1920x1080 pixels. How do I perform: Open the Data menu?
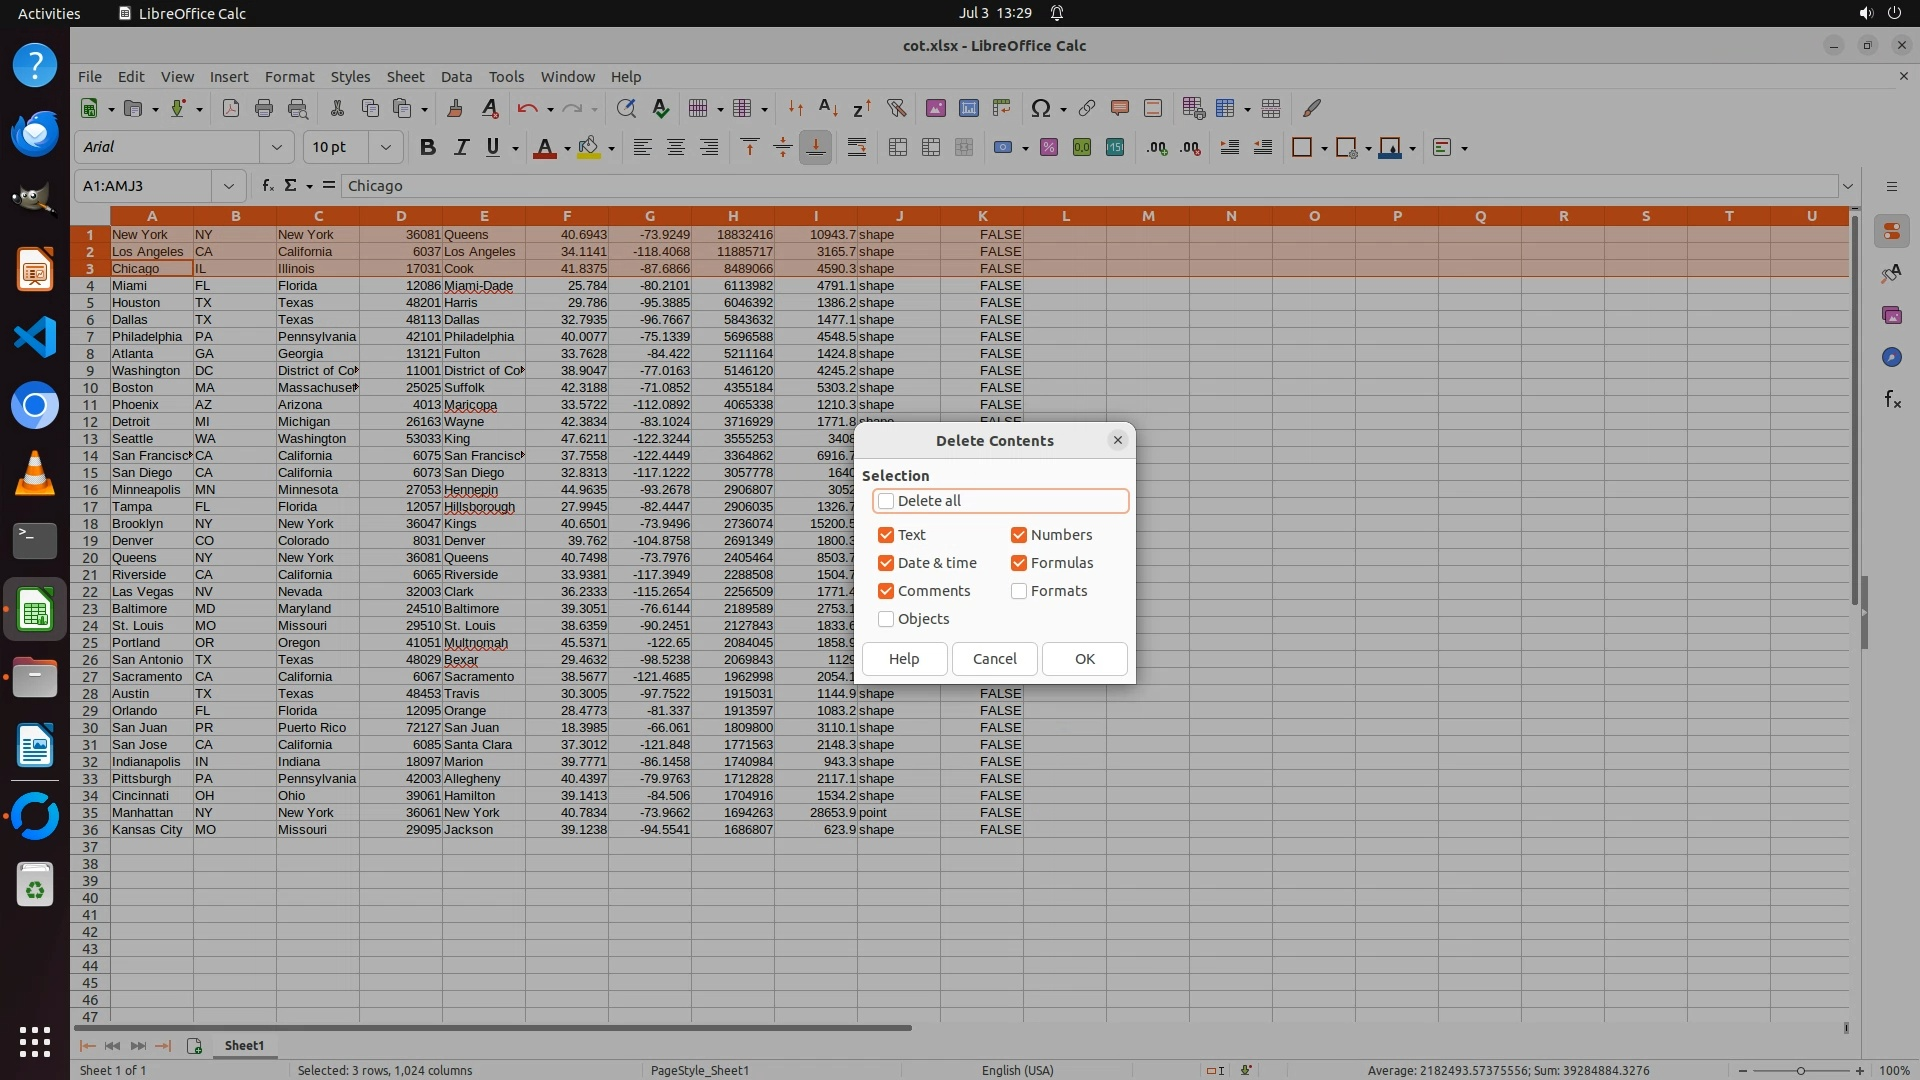(x=456, y=76)
